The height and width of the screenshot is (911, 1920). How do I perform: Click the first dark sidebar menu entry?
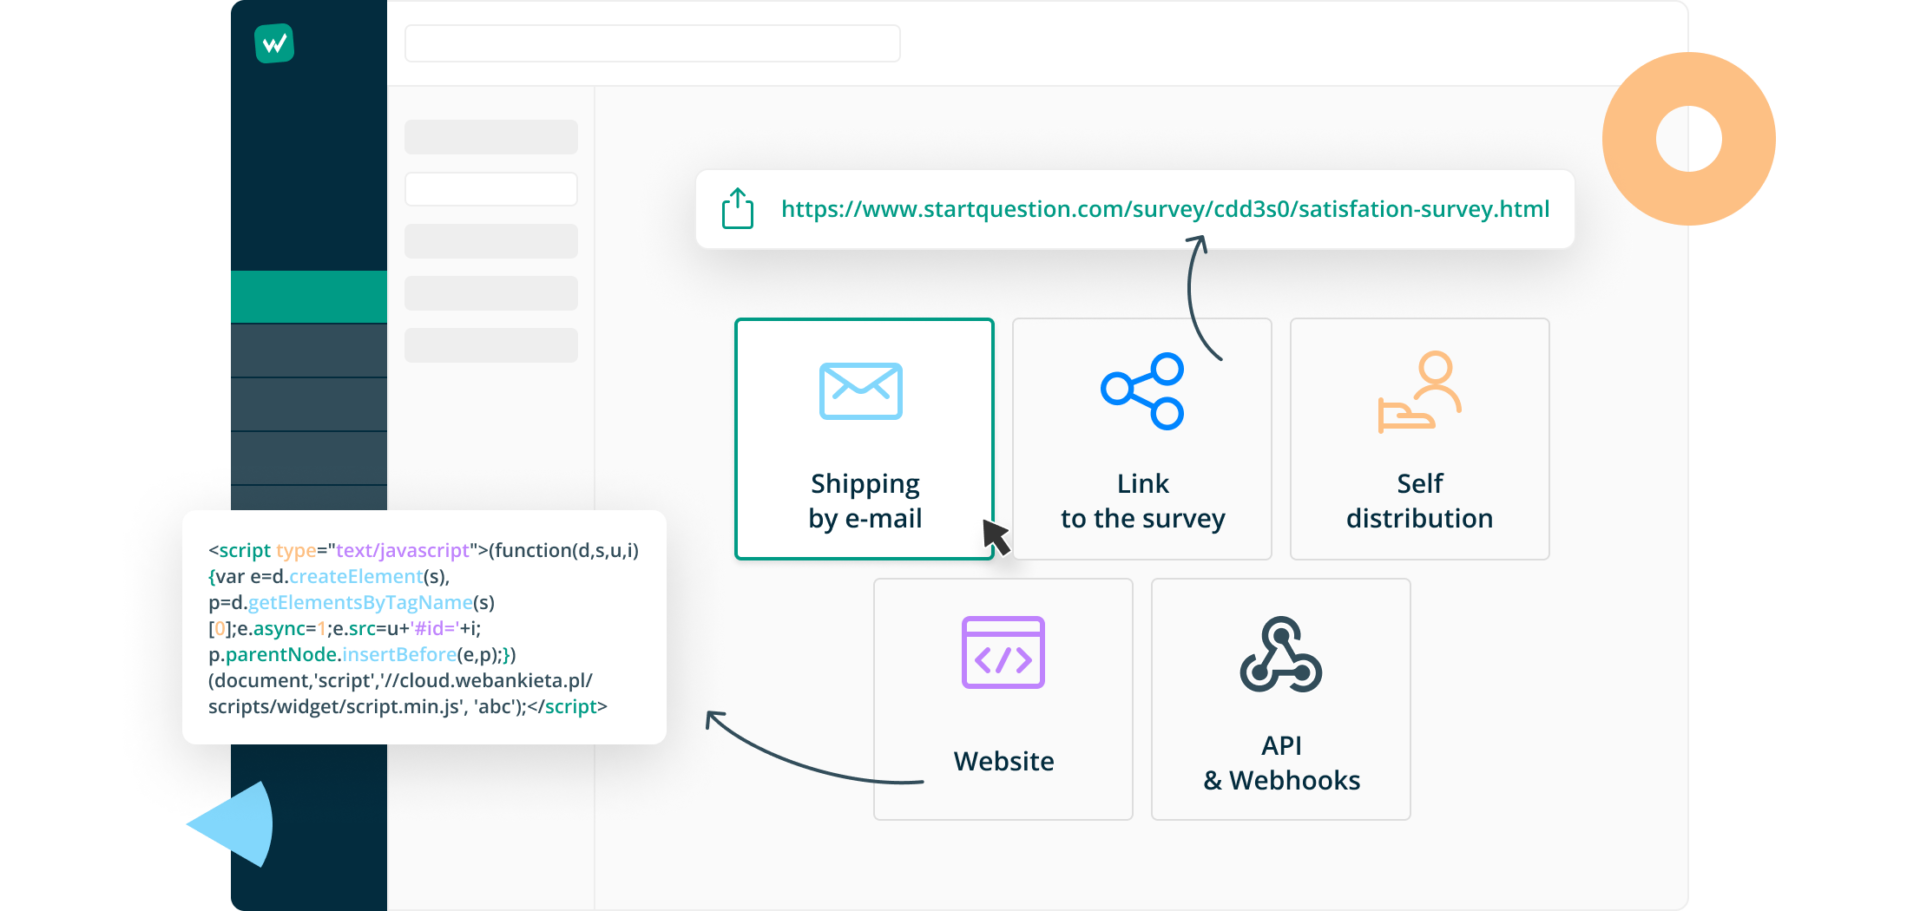click(x=308, y=350)
